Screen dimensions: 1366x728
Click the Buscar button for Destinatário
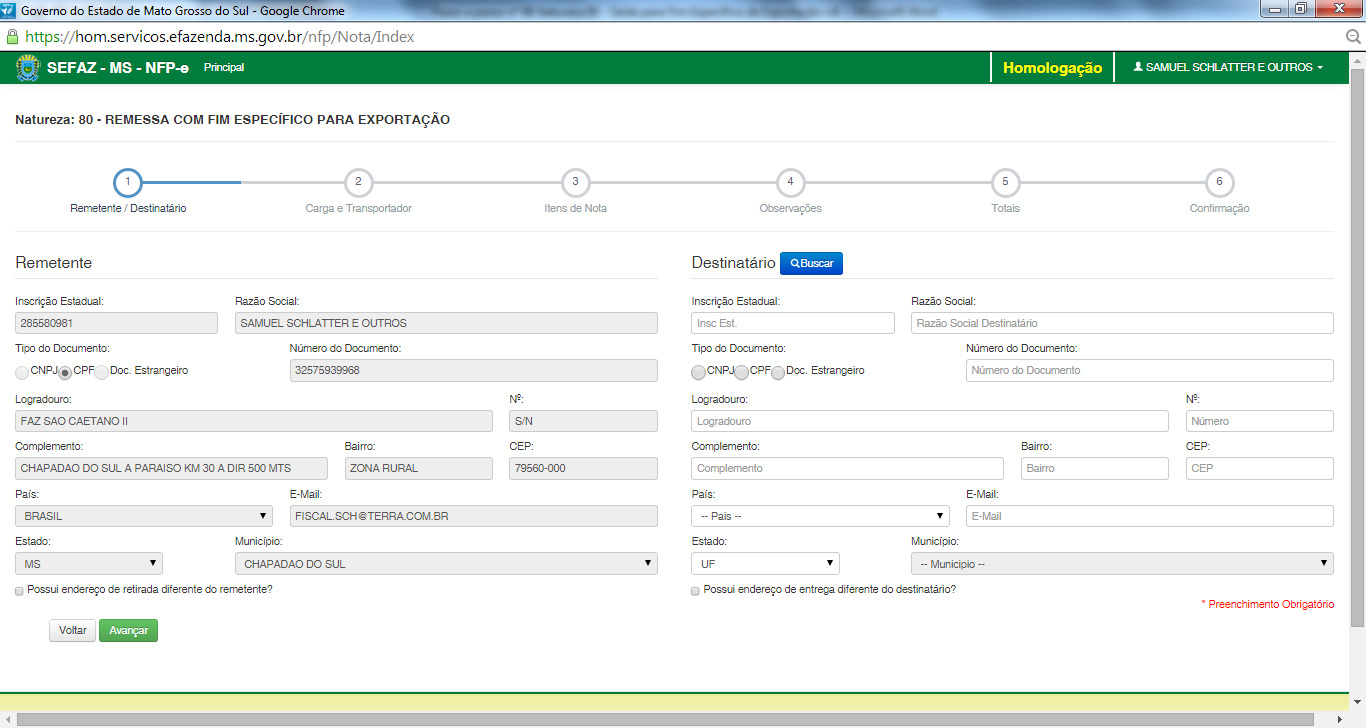pyautogui.click(x=812, y=263)
